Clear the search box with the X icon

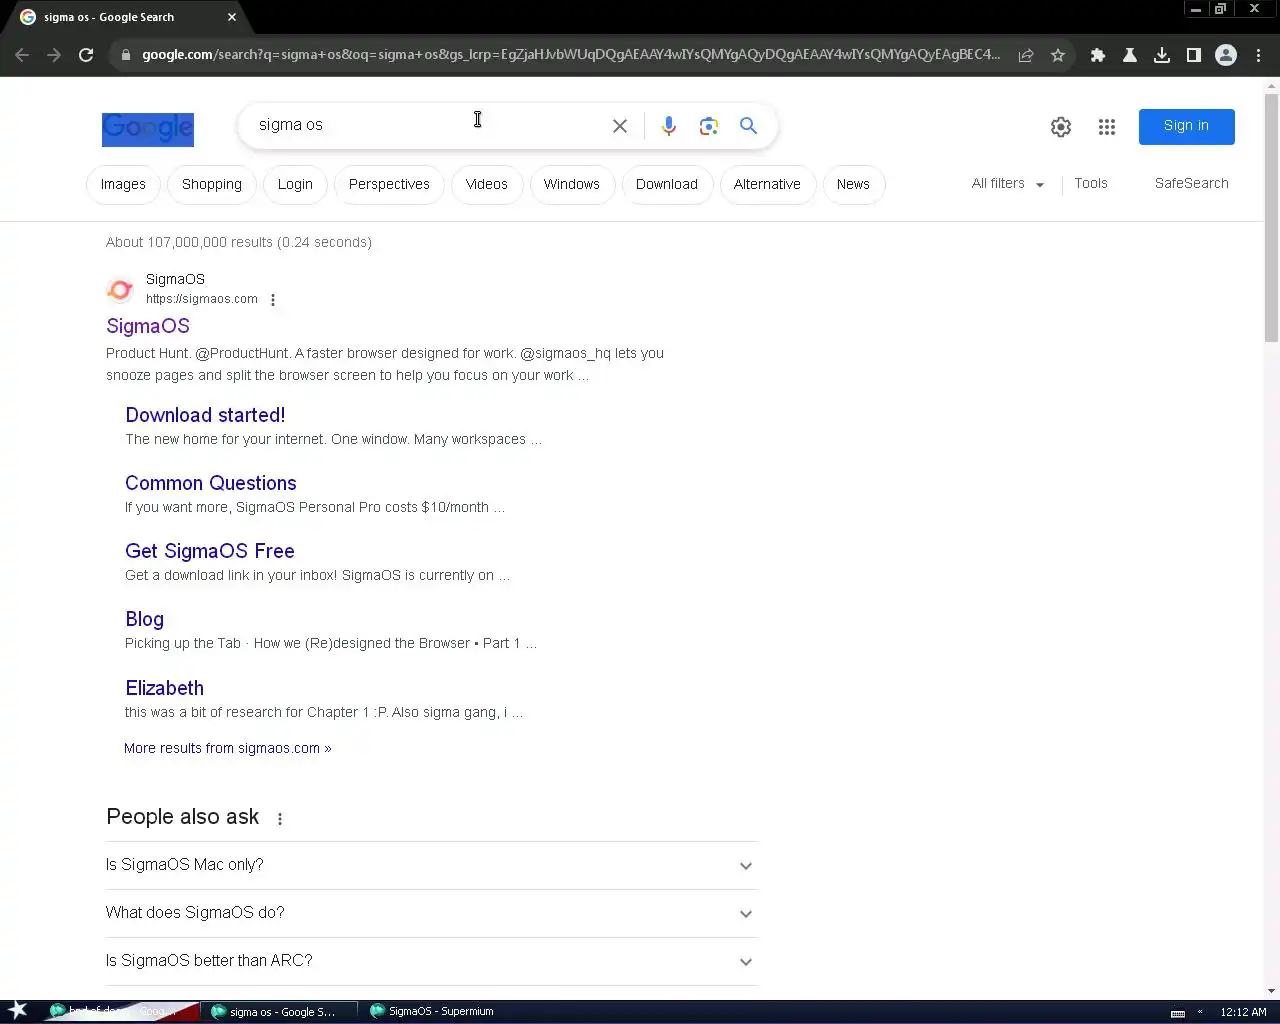point(620,126)
